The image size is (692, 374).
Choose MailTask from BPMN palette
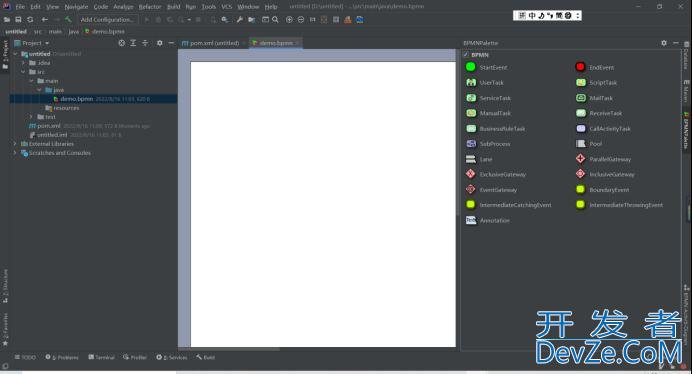(x=594, y=98)
